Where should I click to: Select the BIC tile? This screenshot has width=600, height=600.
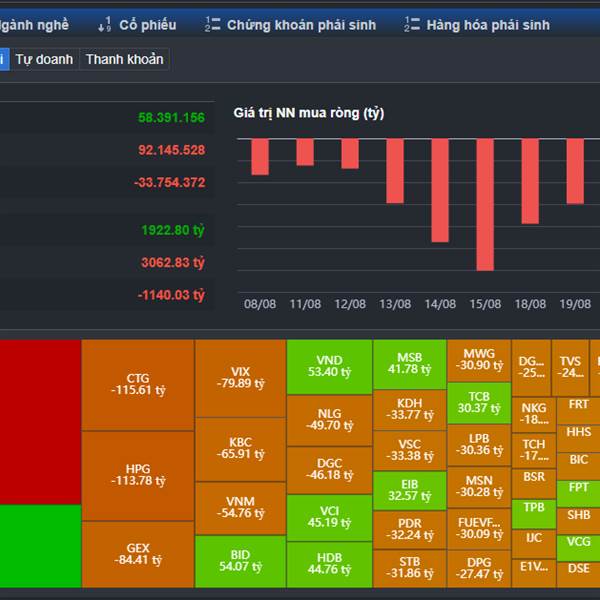click(x=579, y=466)
